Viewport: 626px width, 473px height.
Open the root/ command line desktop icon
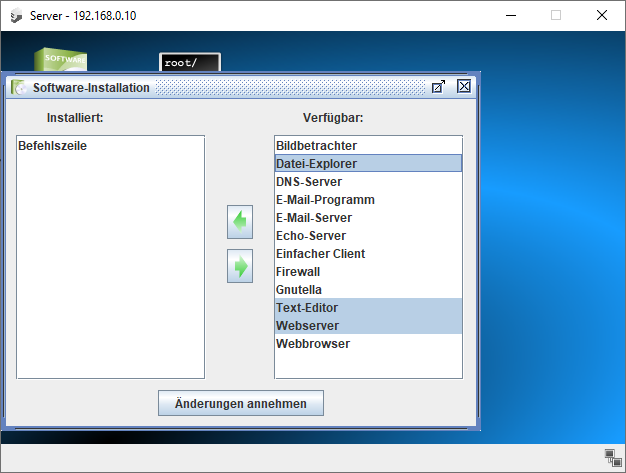point(190,62)
